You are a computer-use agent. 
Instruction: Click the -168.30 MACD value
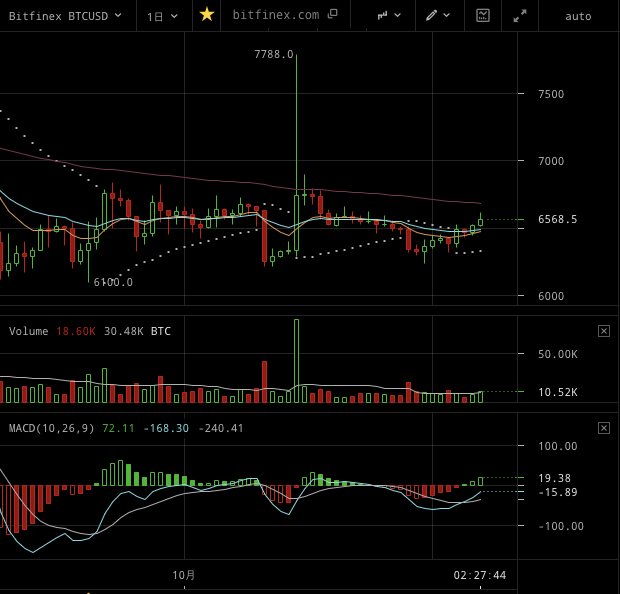pyautogui.click(x=166, y=428)
